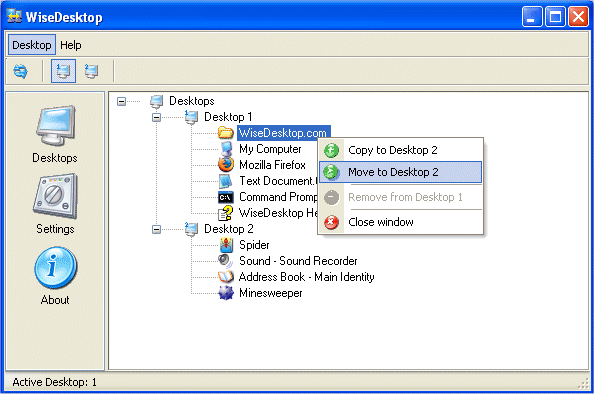
Task: Switch to desktop 2 via toolbar icon
Action: tap(91, 71)
